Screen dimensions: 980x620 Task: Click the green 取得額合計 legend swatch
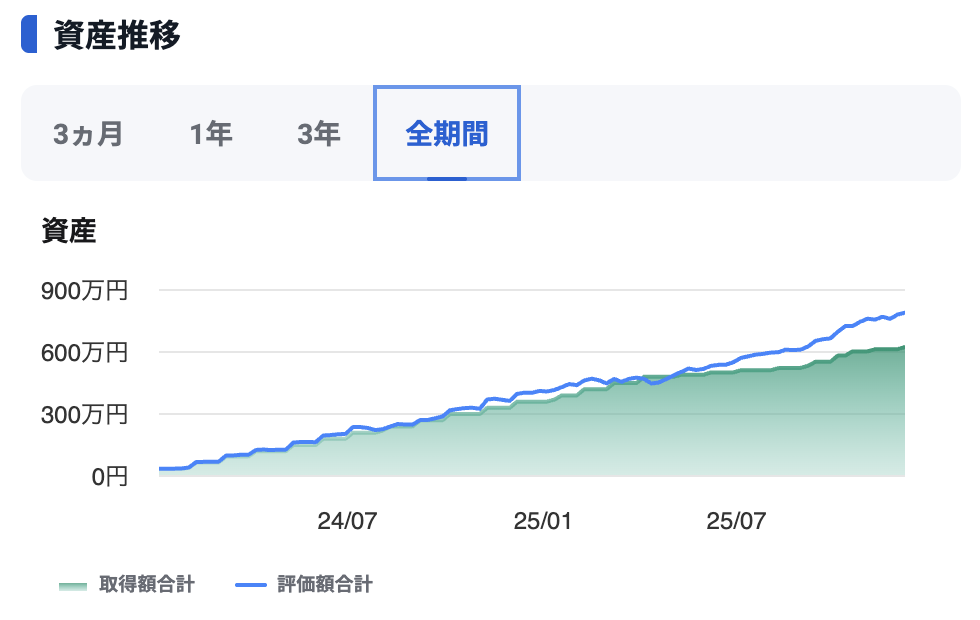(73, 586)
